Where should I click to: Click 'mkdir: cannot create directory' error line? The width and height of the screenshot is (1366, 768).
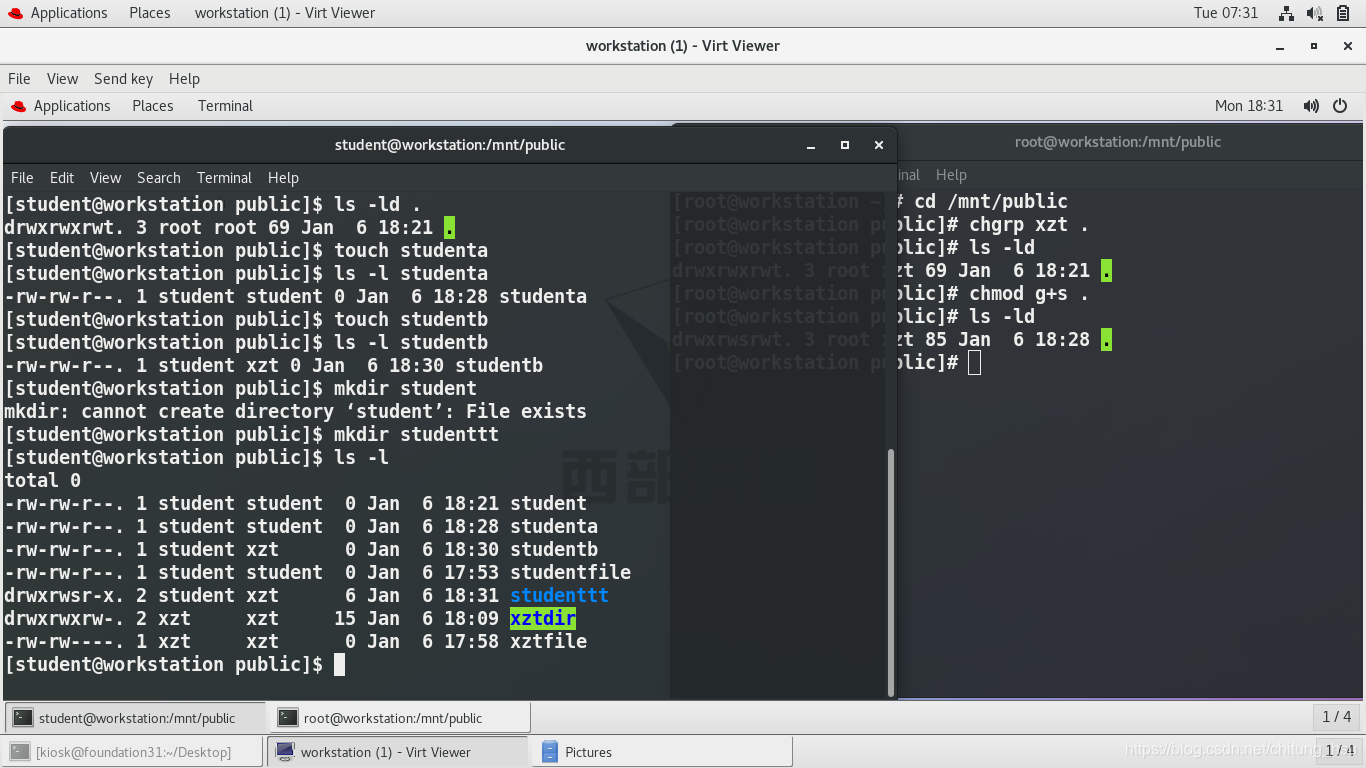coord(295,411)
